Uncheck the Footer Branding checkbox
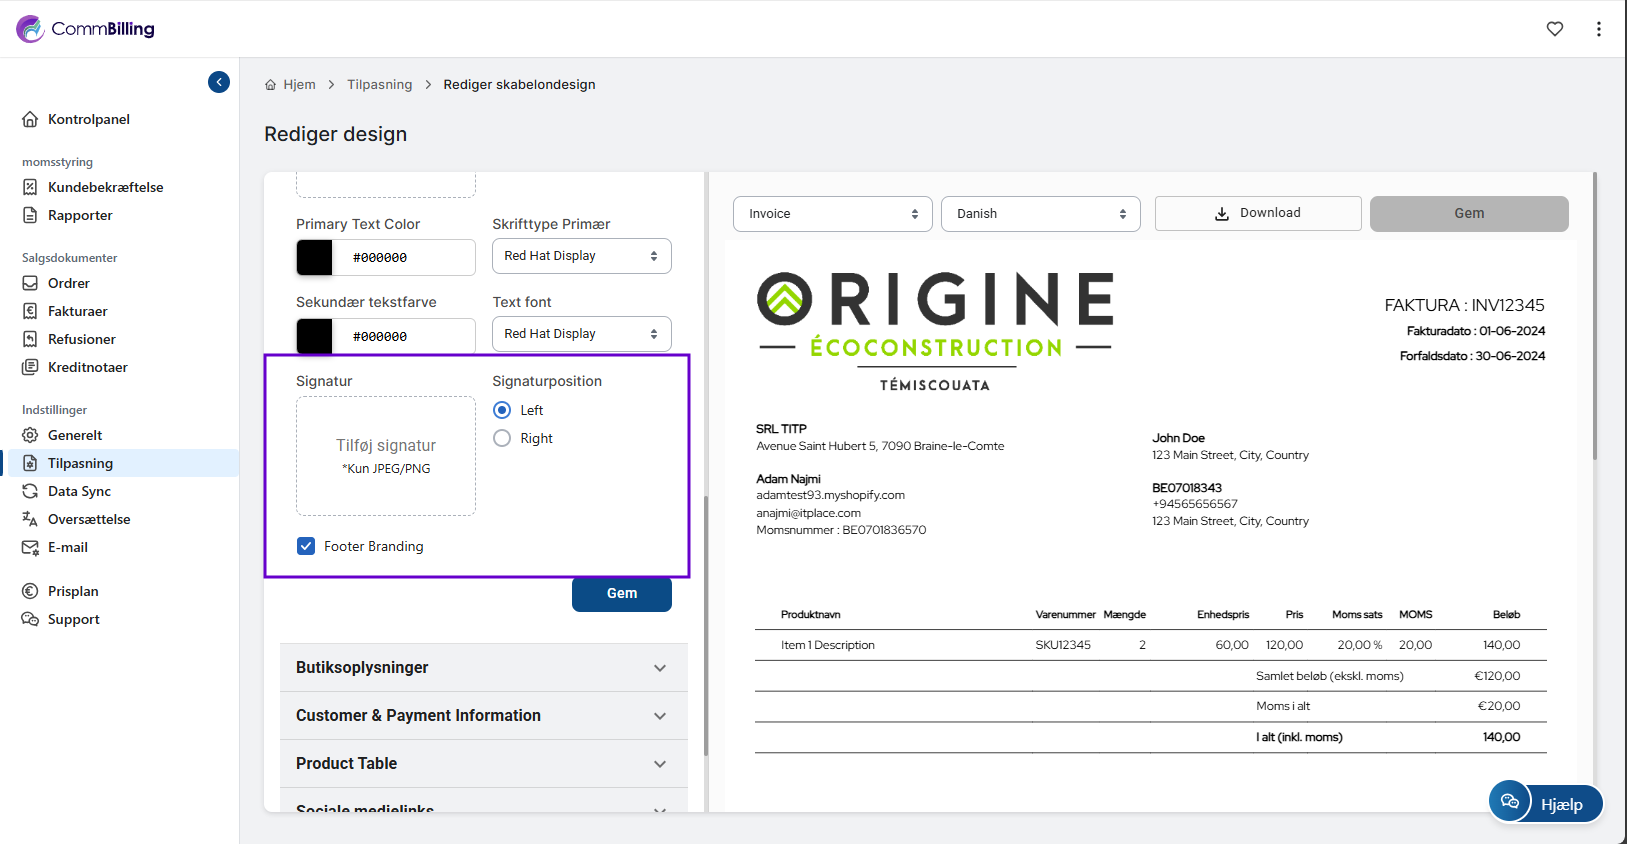 [306, 546]
